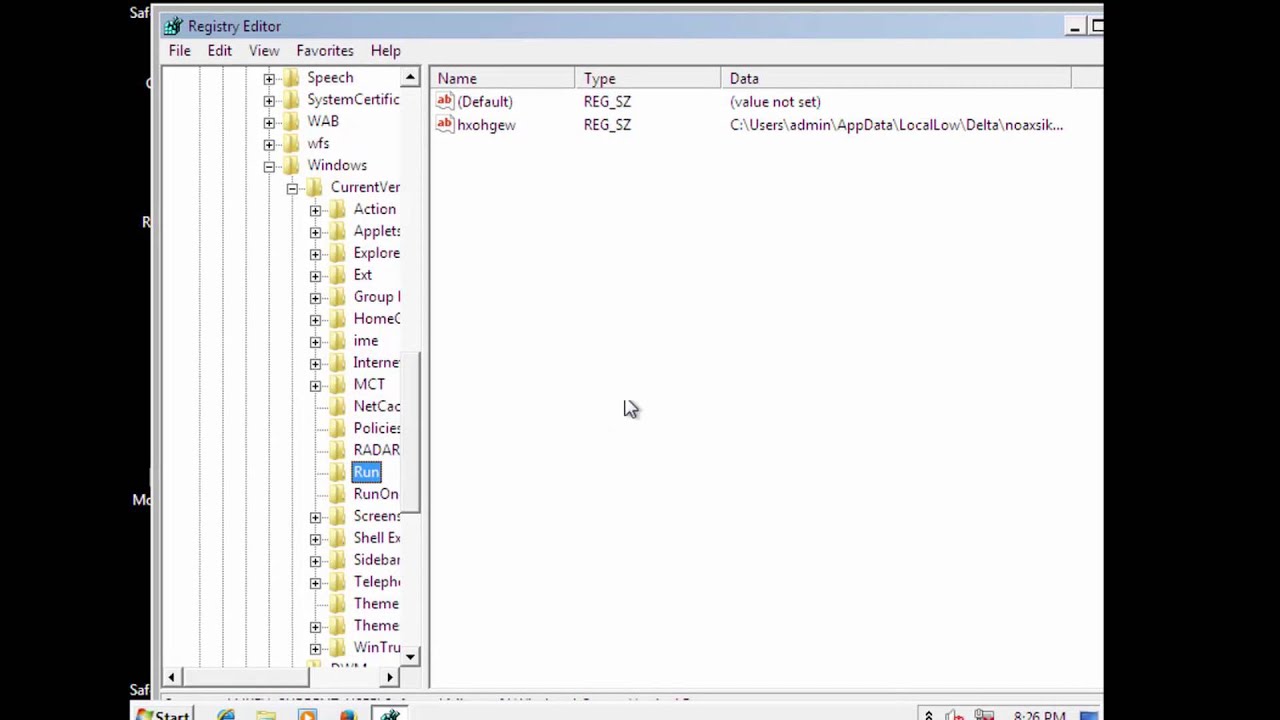Click the NetCac folder icon
The image size is (1280, 720).
coord(337,406)
